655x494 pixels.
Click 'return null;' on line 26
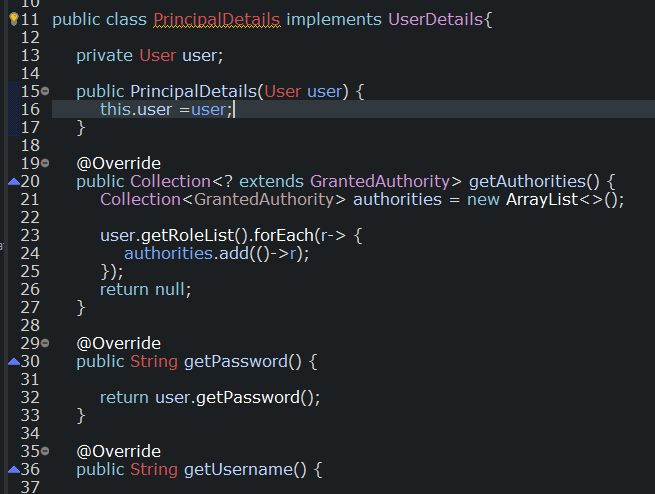(145, 289)
